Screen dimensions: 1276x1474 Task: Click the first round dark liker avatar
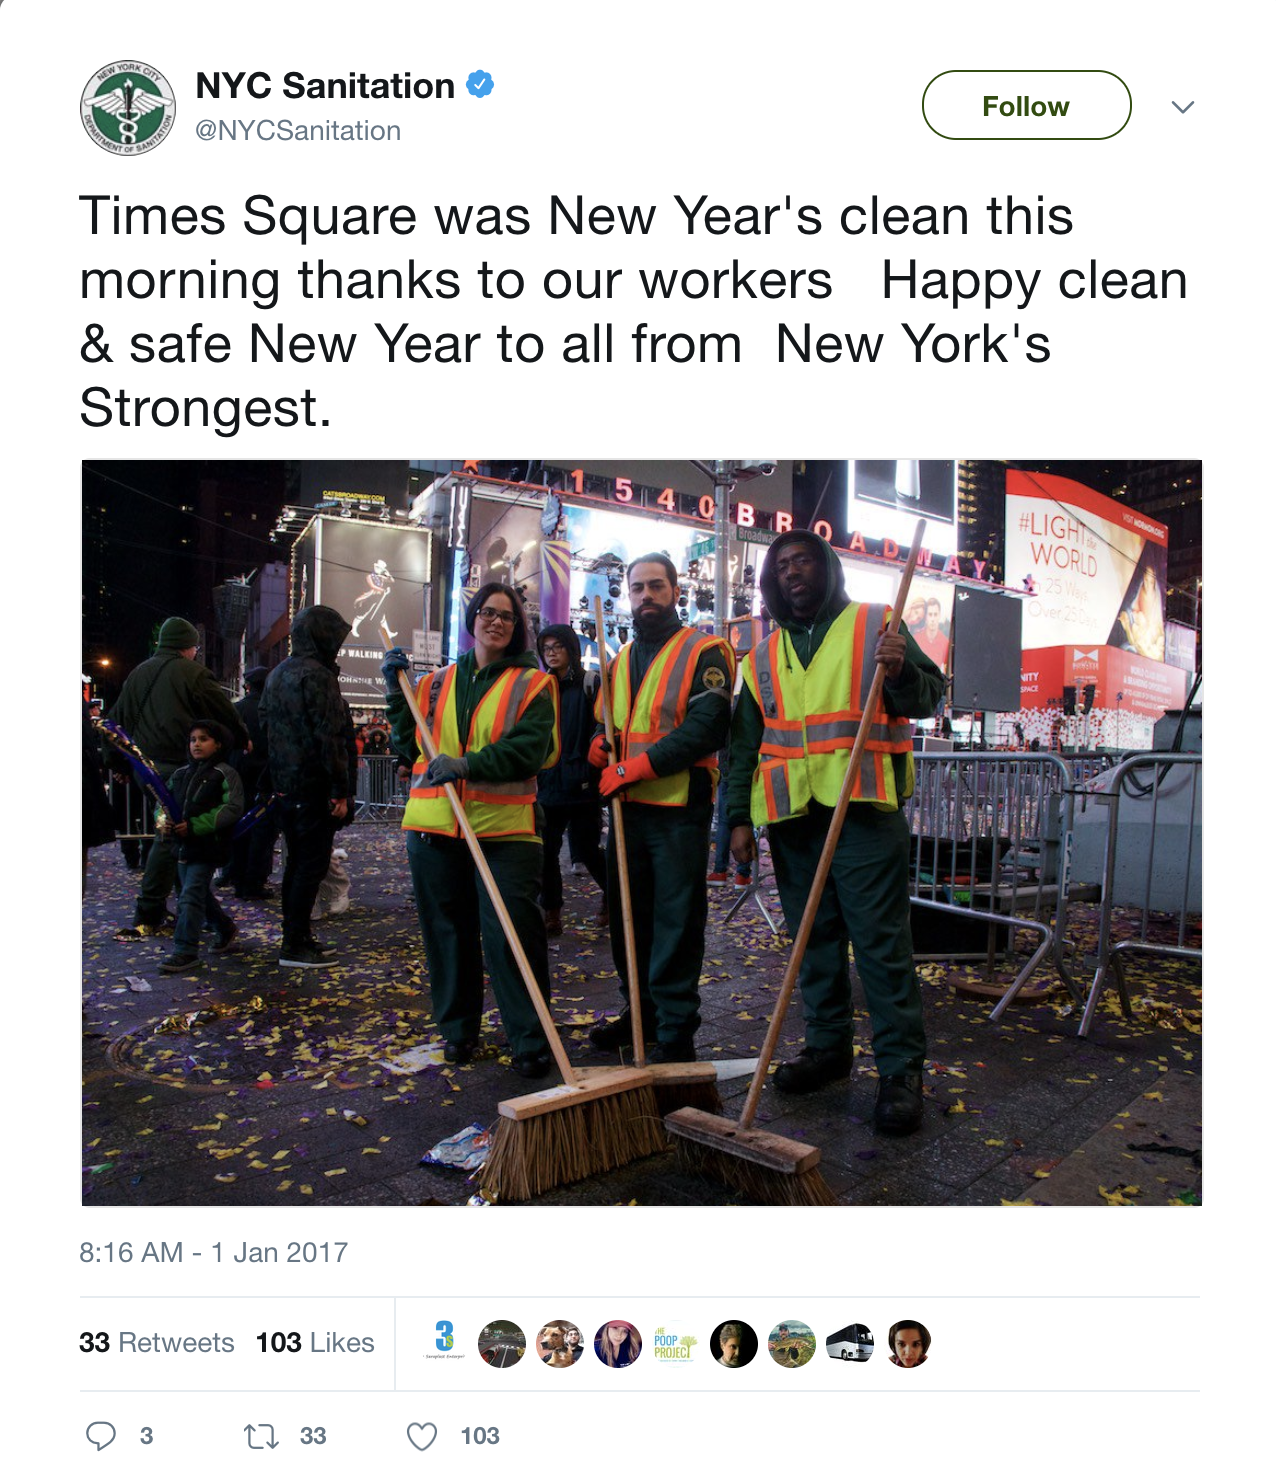coord(502,1344)
